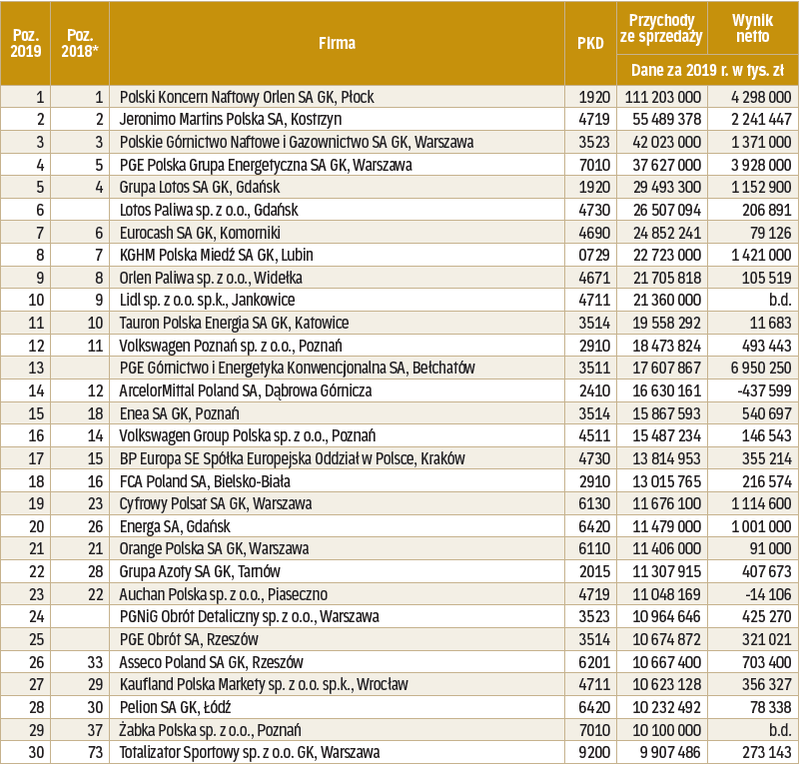Click the "Przychody ze sprzedaży" header

coord(661,29)
